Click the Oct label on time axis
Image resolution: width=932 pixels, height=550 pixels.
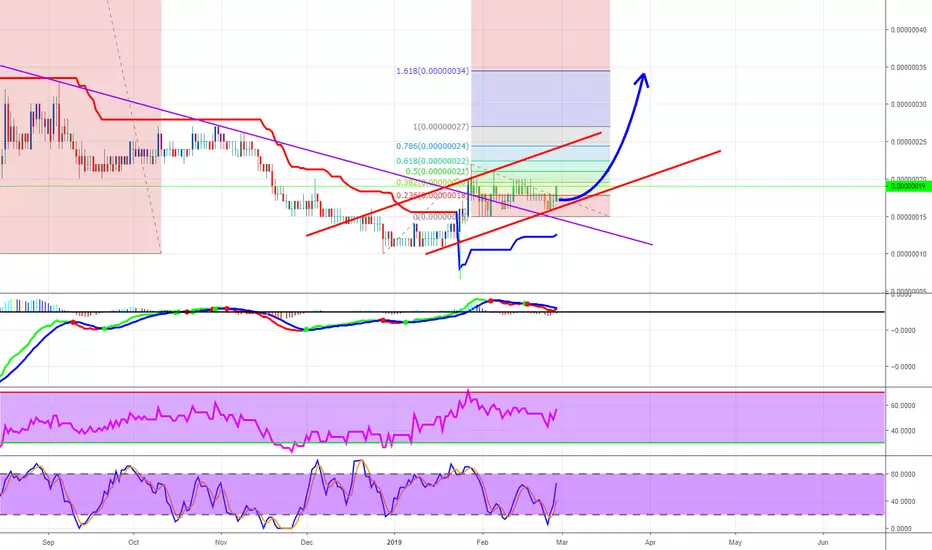[x=134, y=542]
